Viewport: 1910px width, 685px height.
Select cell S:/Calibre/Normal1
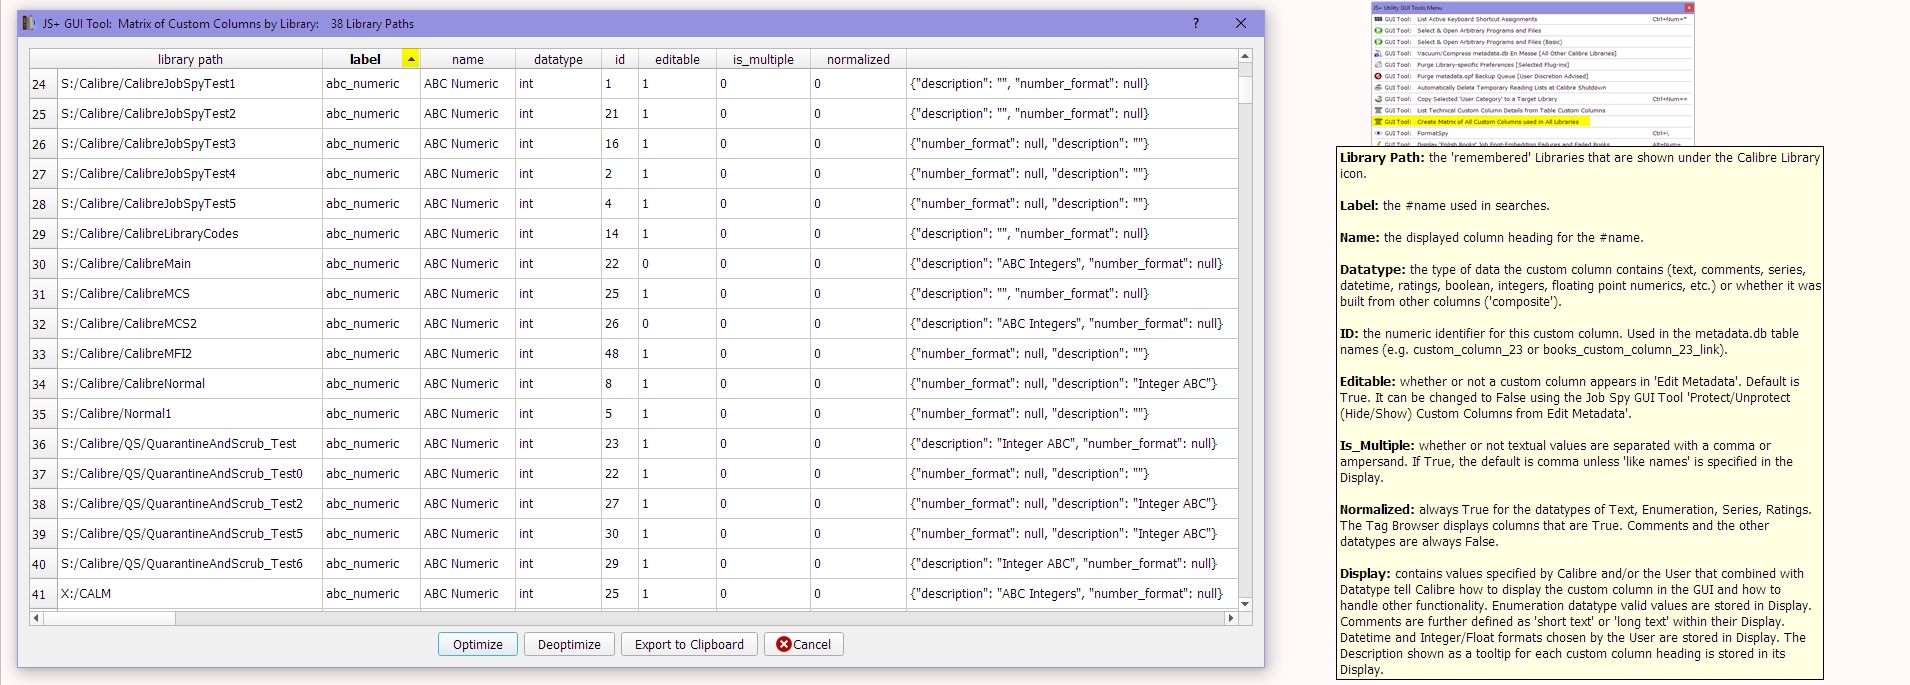click(x=189, y=414)
